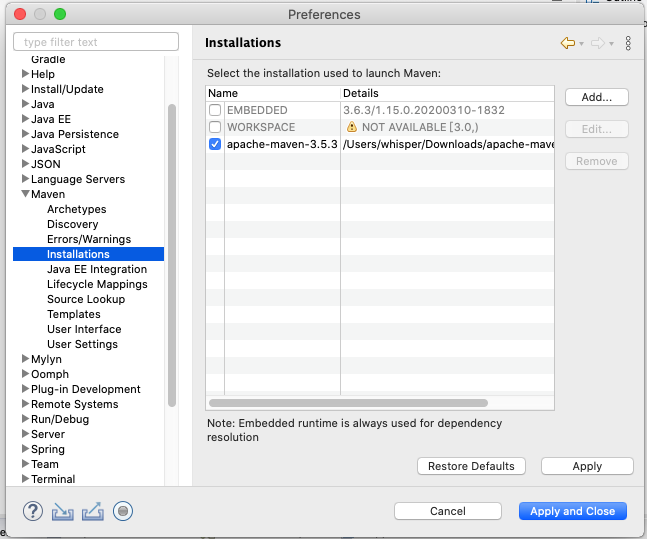The height and width of the screenshot is (539, 647).
Task: Open User Interface preferences
Action: point(84,329)
